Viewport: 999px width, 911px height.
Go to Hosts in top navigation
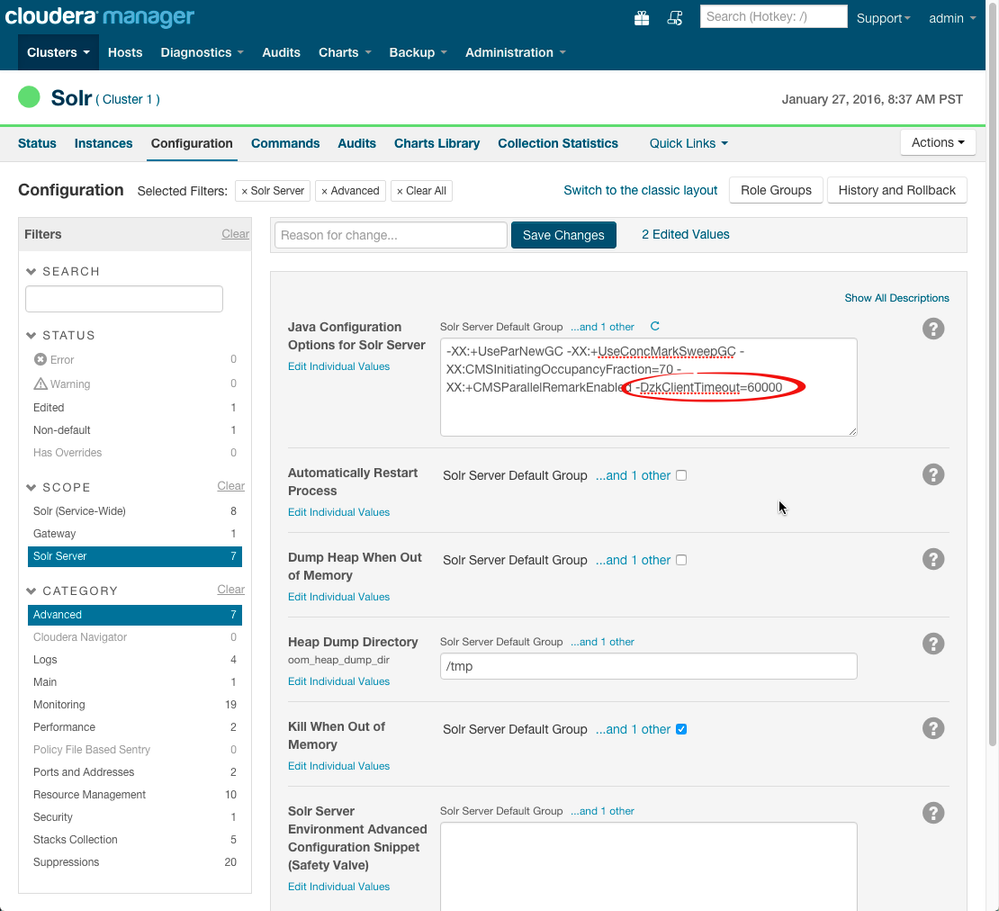[125, 52]
